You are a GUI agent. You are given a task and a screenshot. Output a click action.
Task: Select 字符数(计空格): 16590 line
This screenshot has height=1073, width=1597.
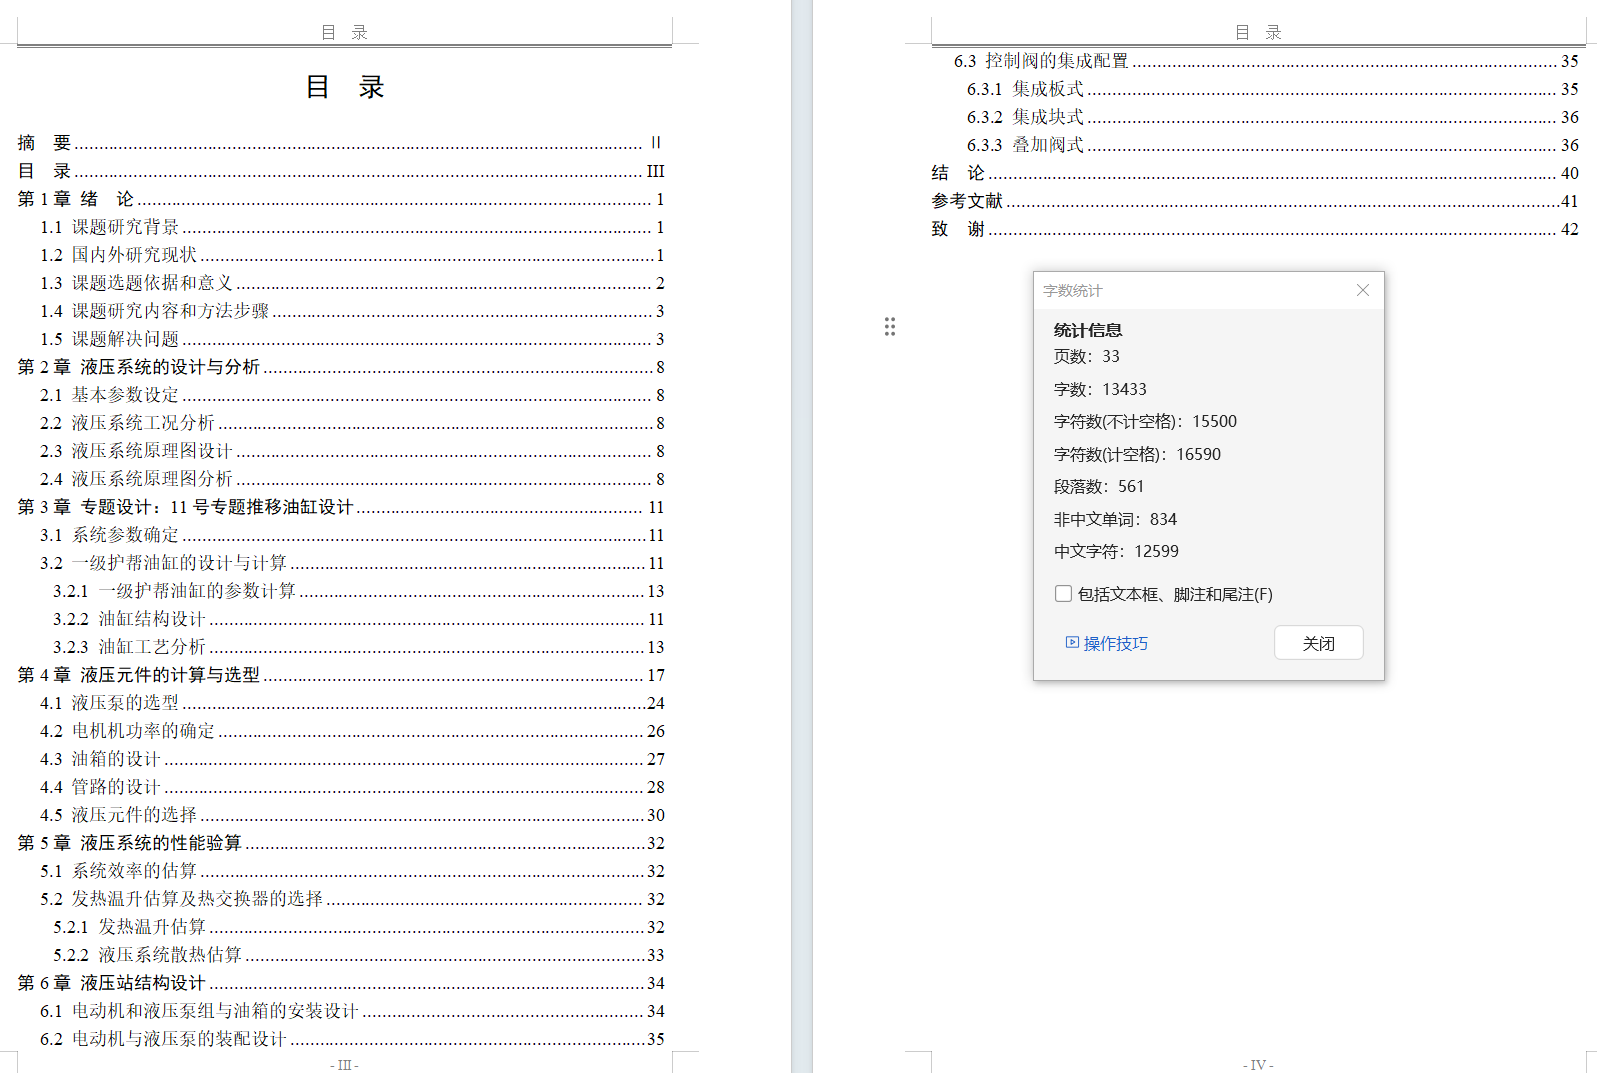tap(1137, 454)
